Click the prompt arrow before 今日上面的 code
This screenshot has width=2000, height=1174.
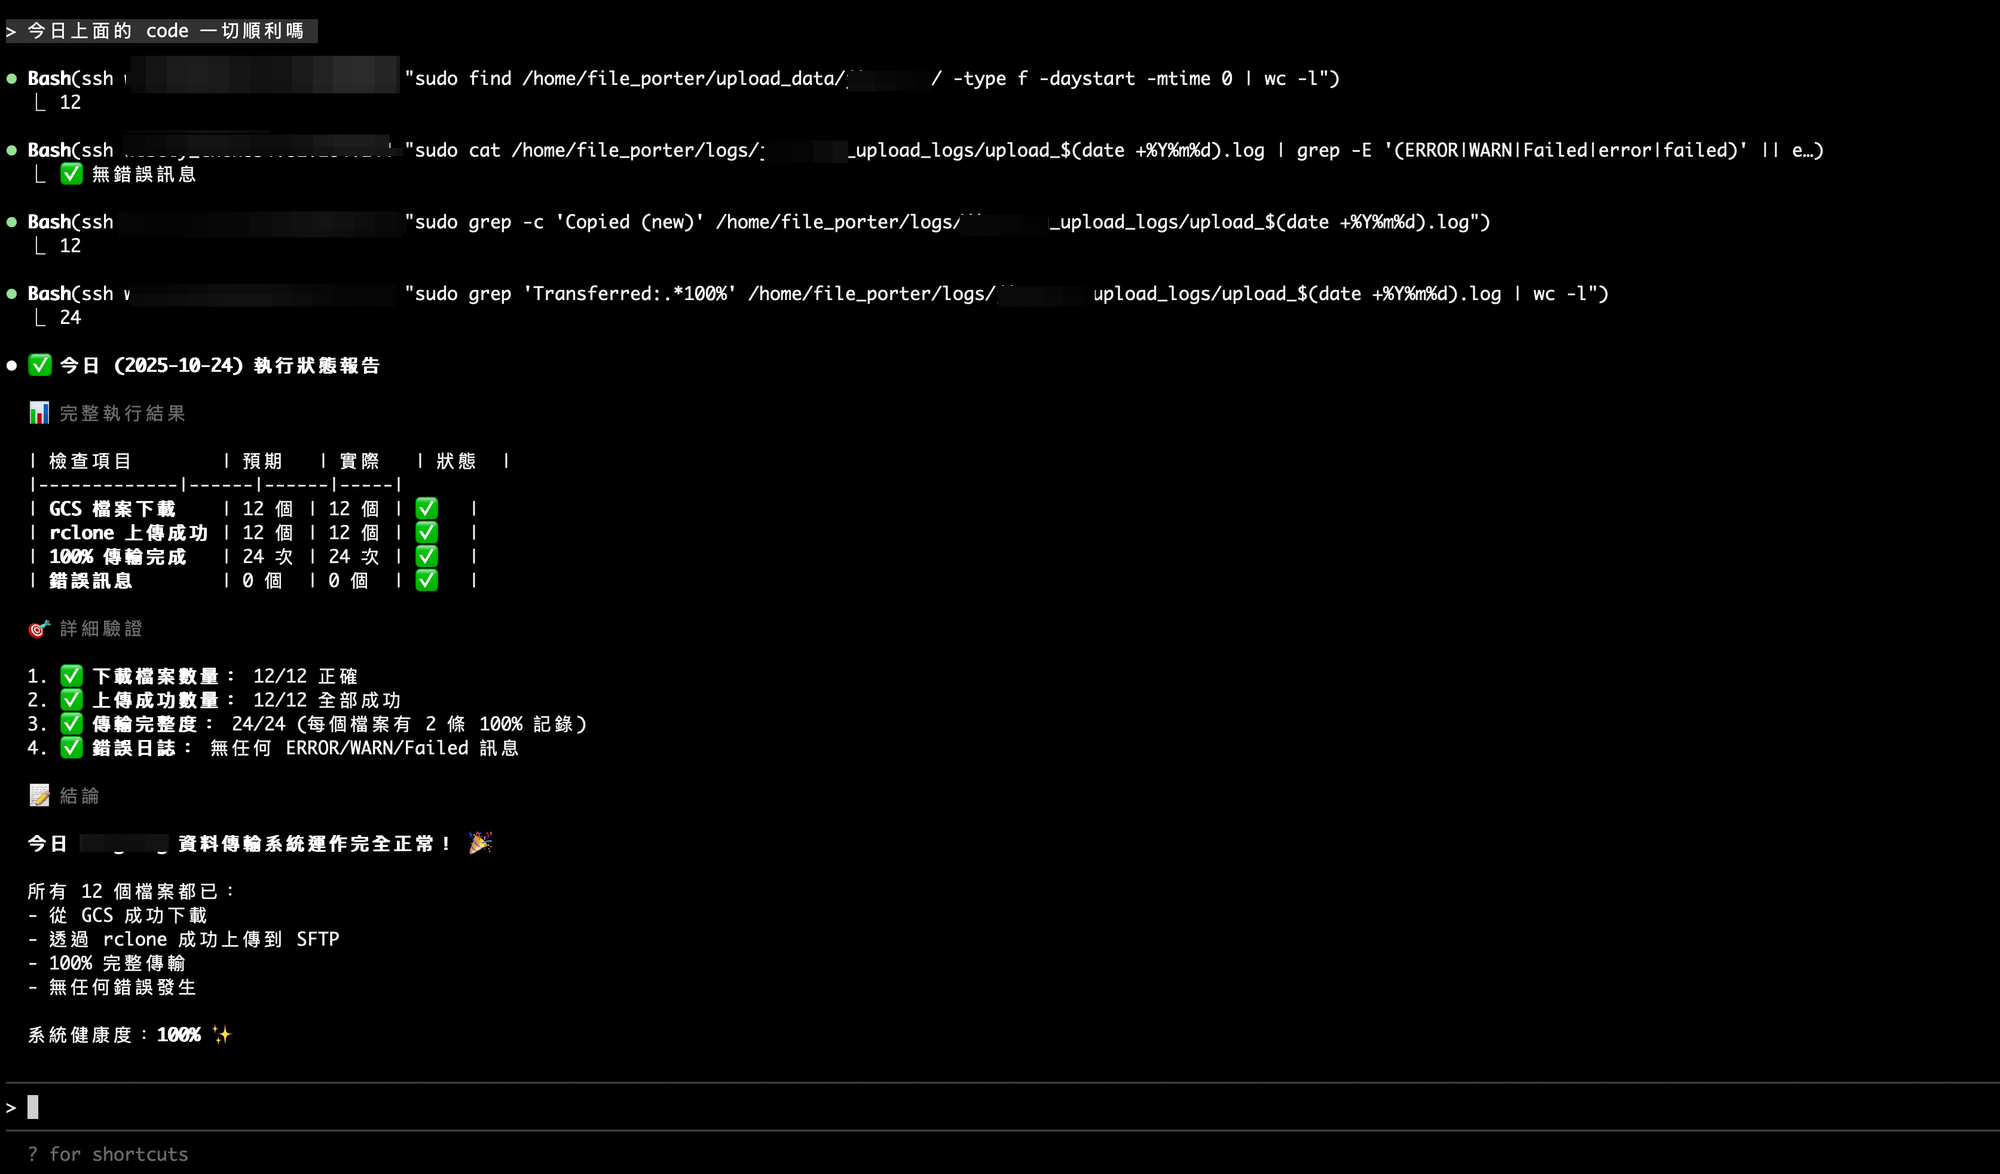click(11, 31)
